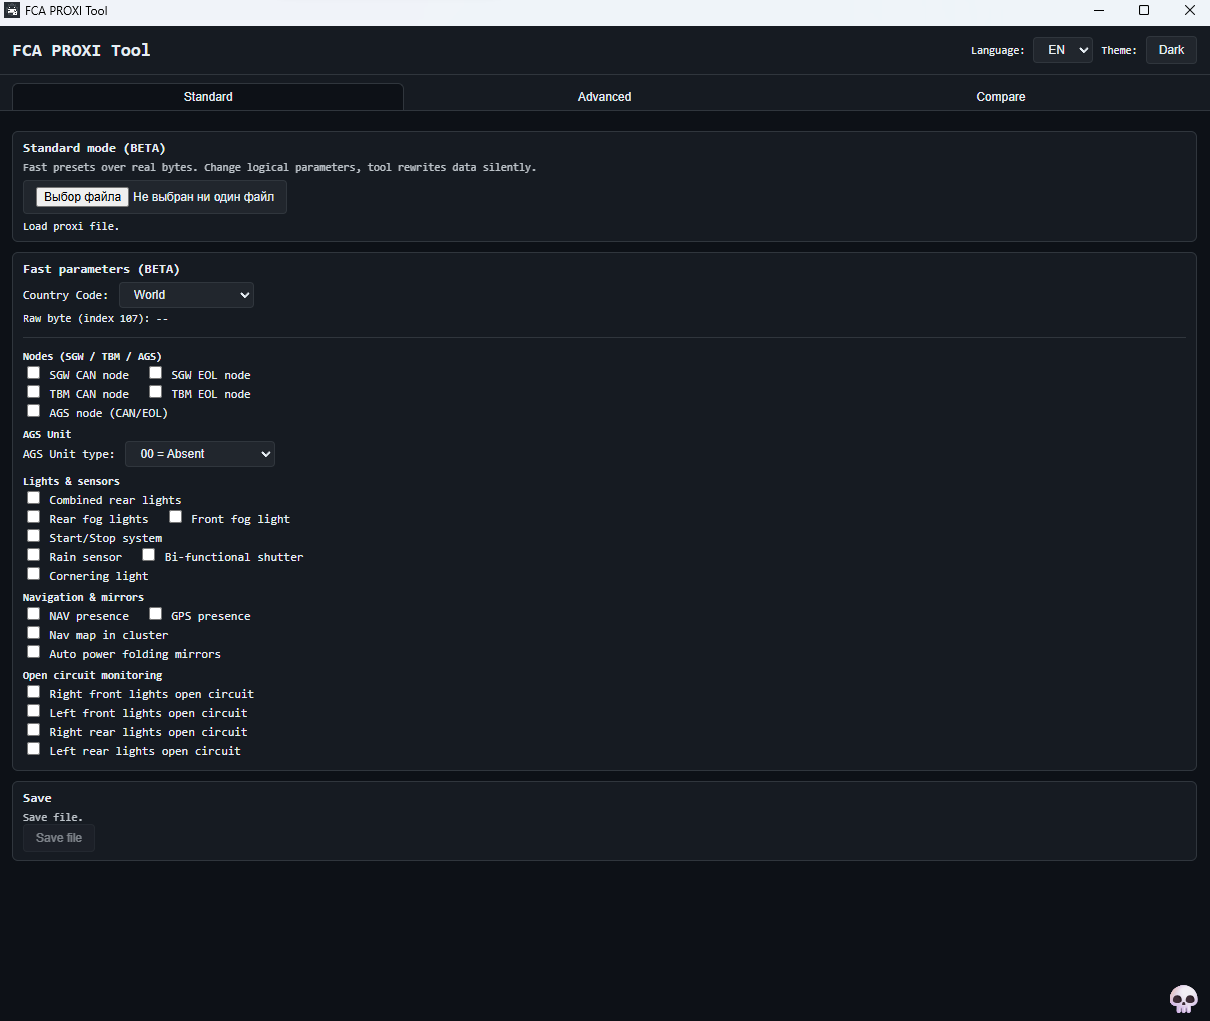Click the Save file button
The height and width of the screenshot is (1021, 1210).
click(x=59, y=838)
